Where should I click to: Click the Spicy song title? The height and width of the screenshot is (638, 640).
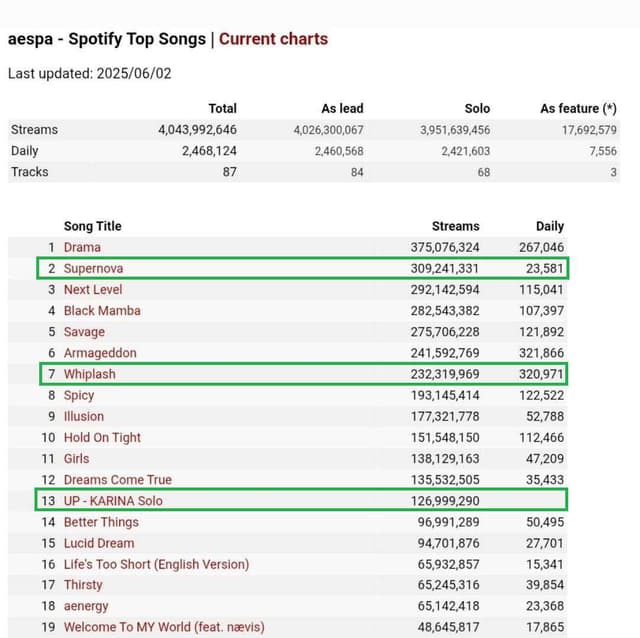[79, 395]
